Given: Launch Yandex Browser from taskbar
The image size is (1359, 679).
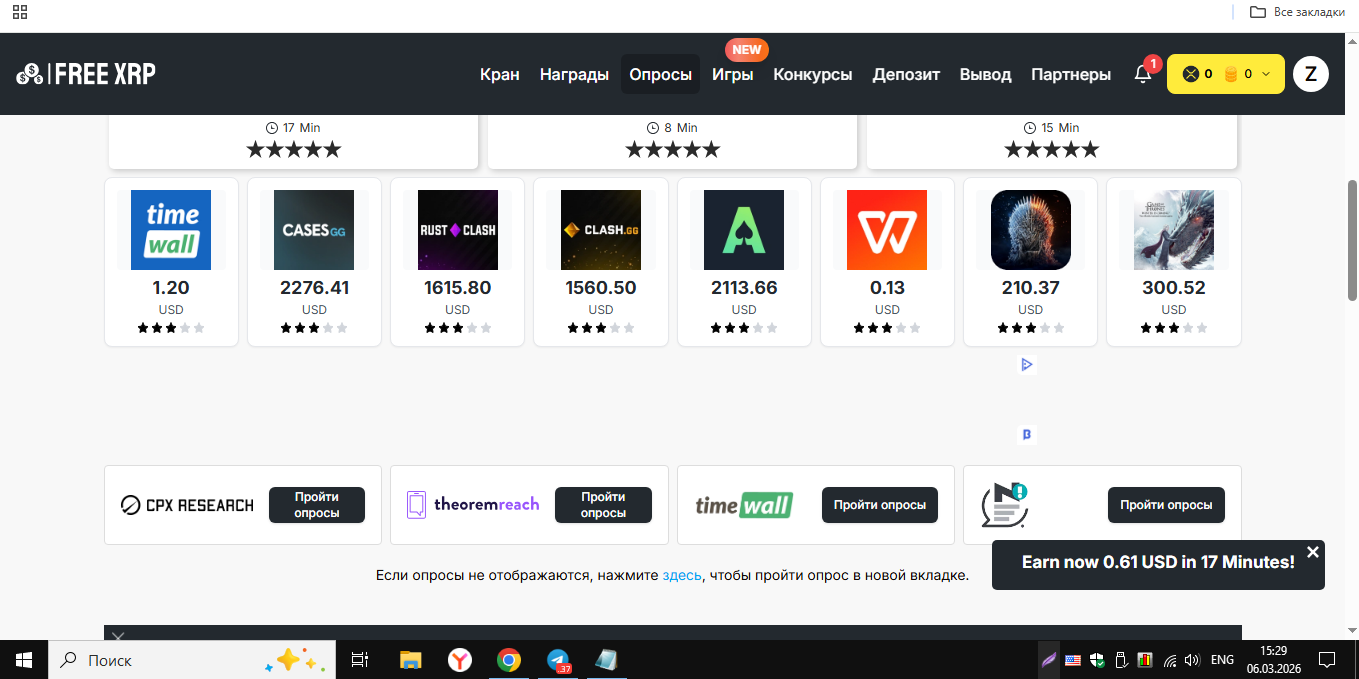Looking at the screenshot, I should (x=459, y=660).
